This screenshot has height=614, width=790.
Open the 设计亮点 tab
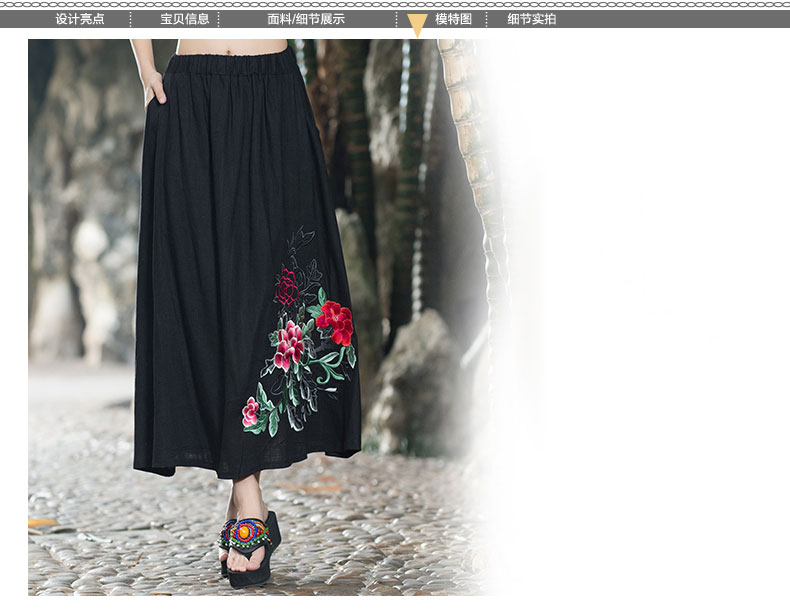[x=80, y=19]
